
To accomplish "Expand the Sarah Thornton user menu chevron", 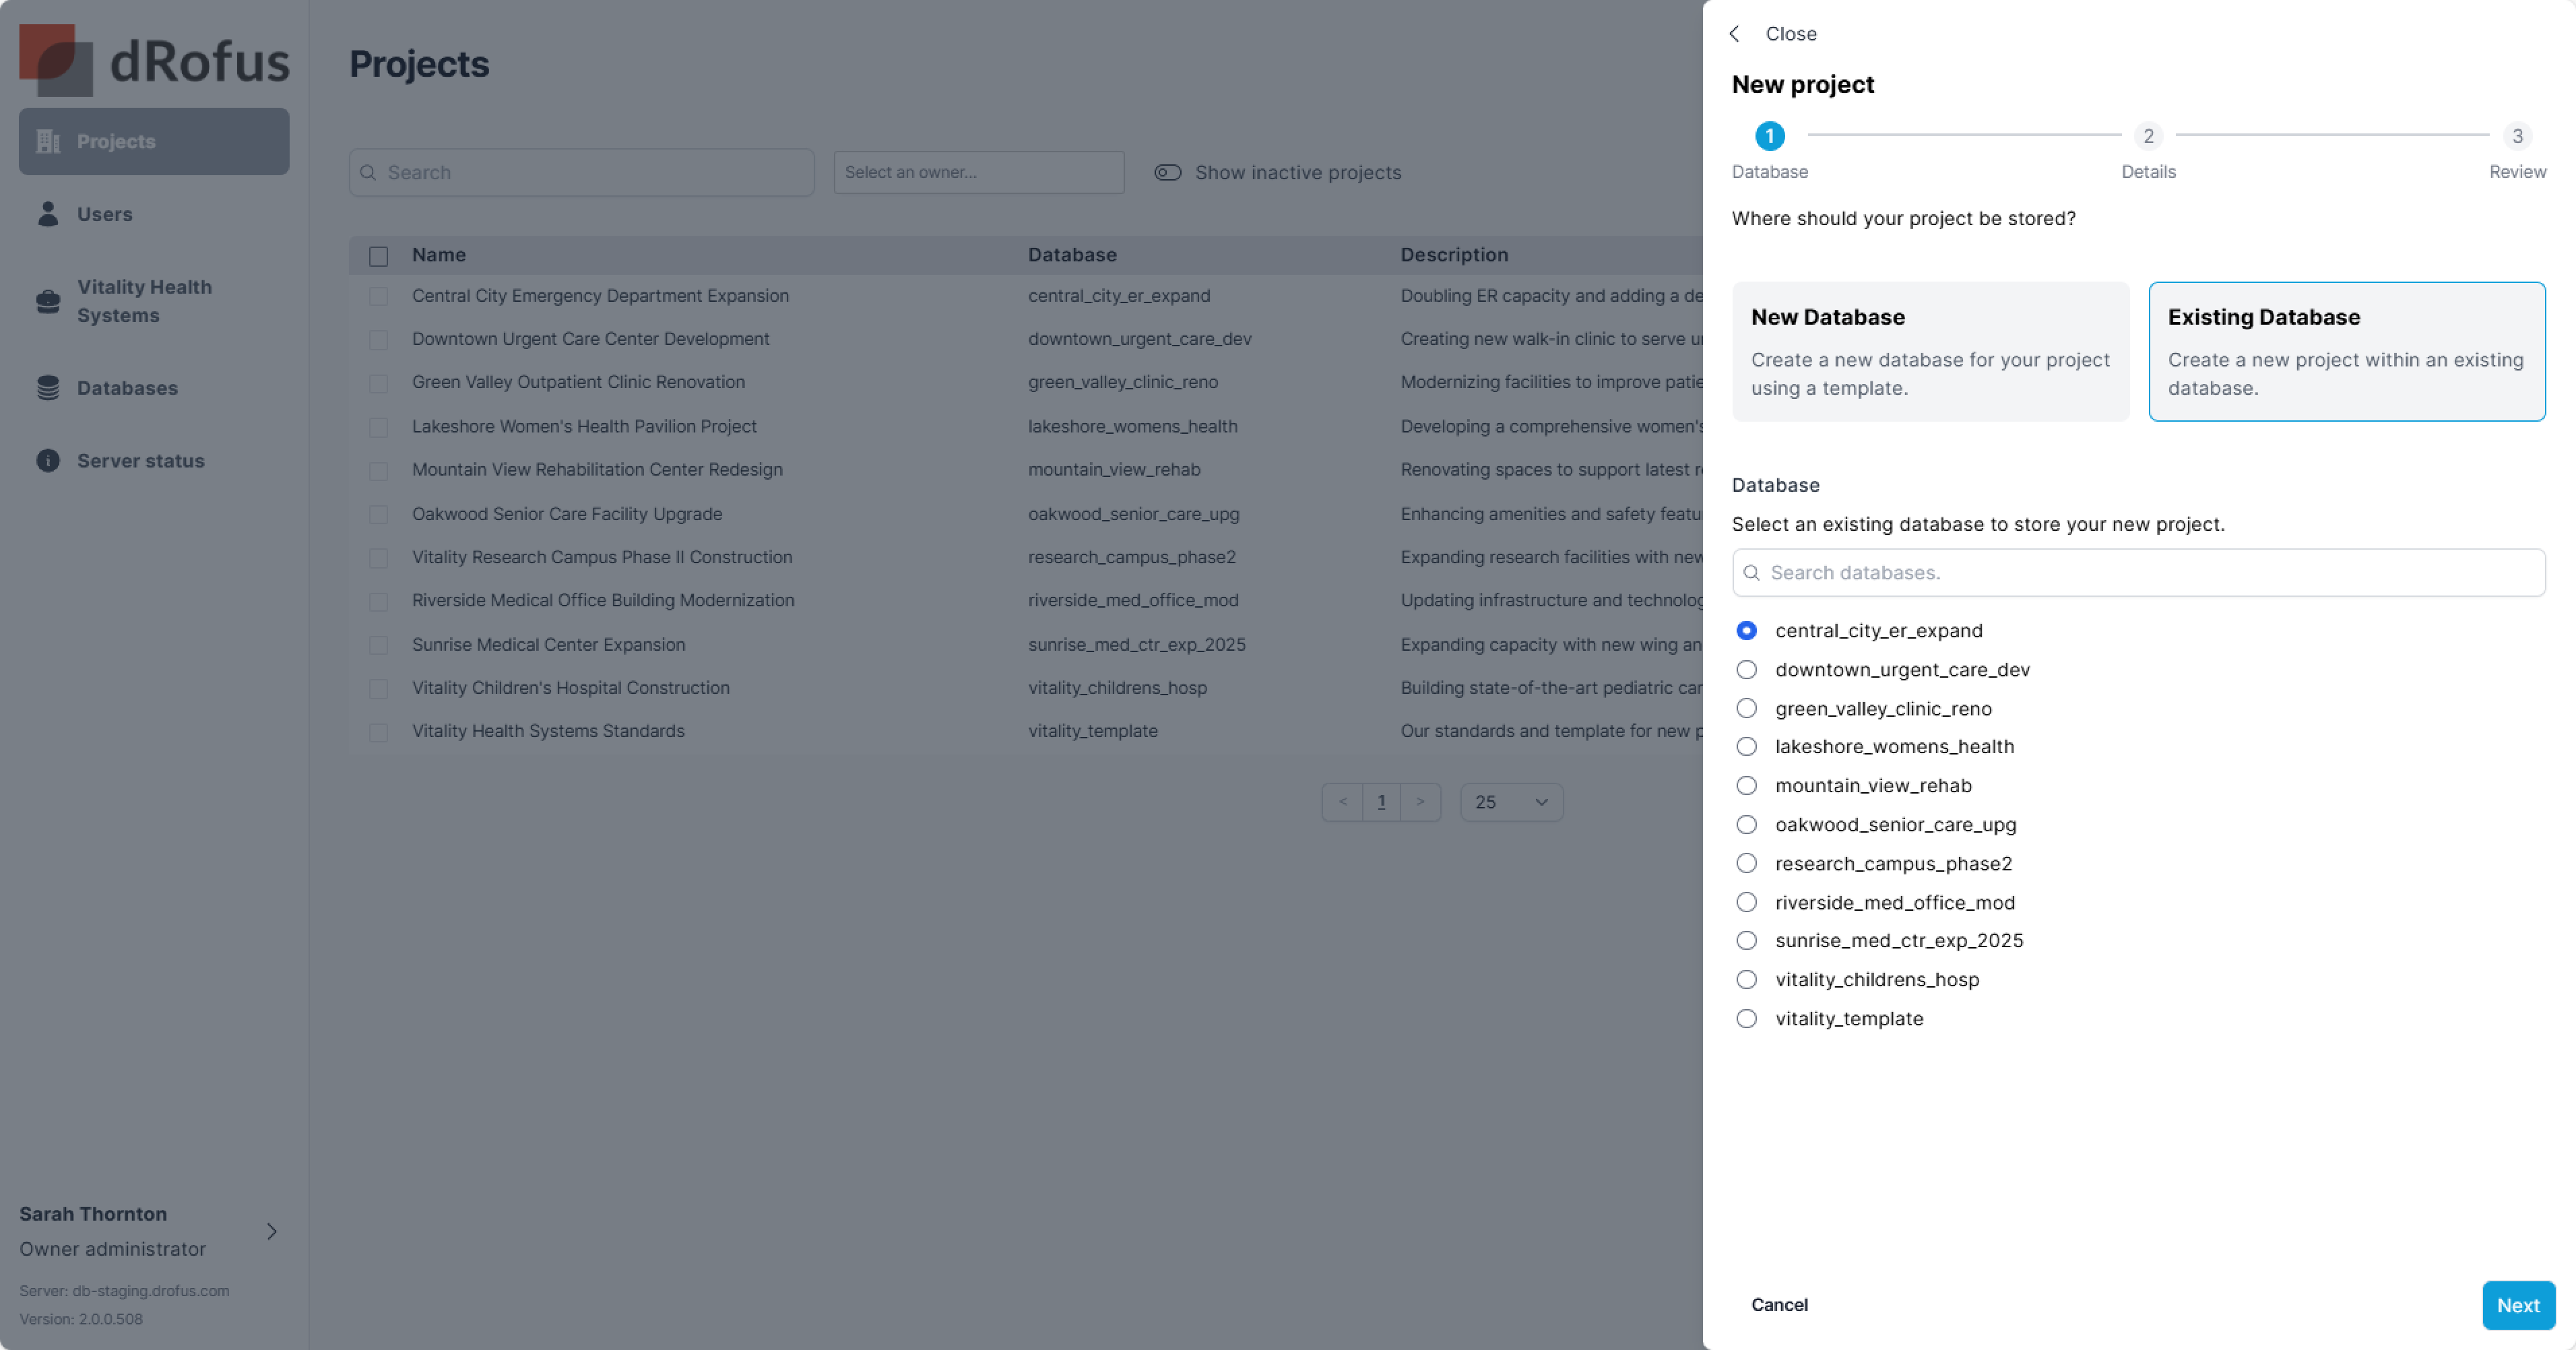I will tap(272, 1232).
